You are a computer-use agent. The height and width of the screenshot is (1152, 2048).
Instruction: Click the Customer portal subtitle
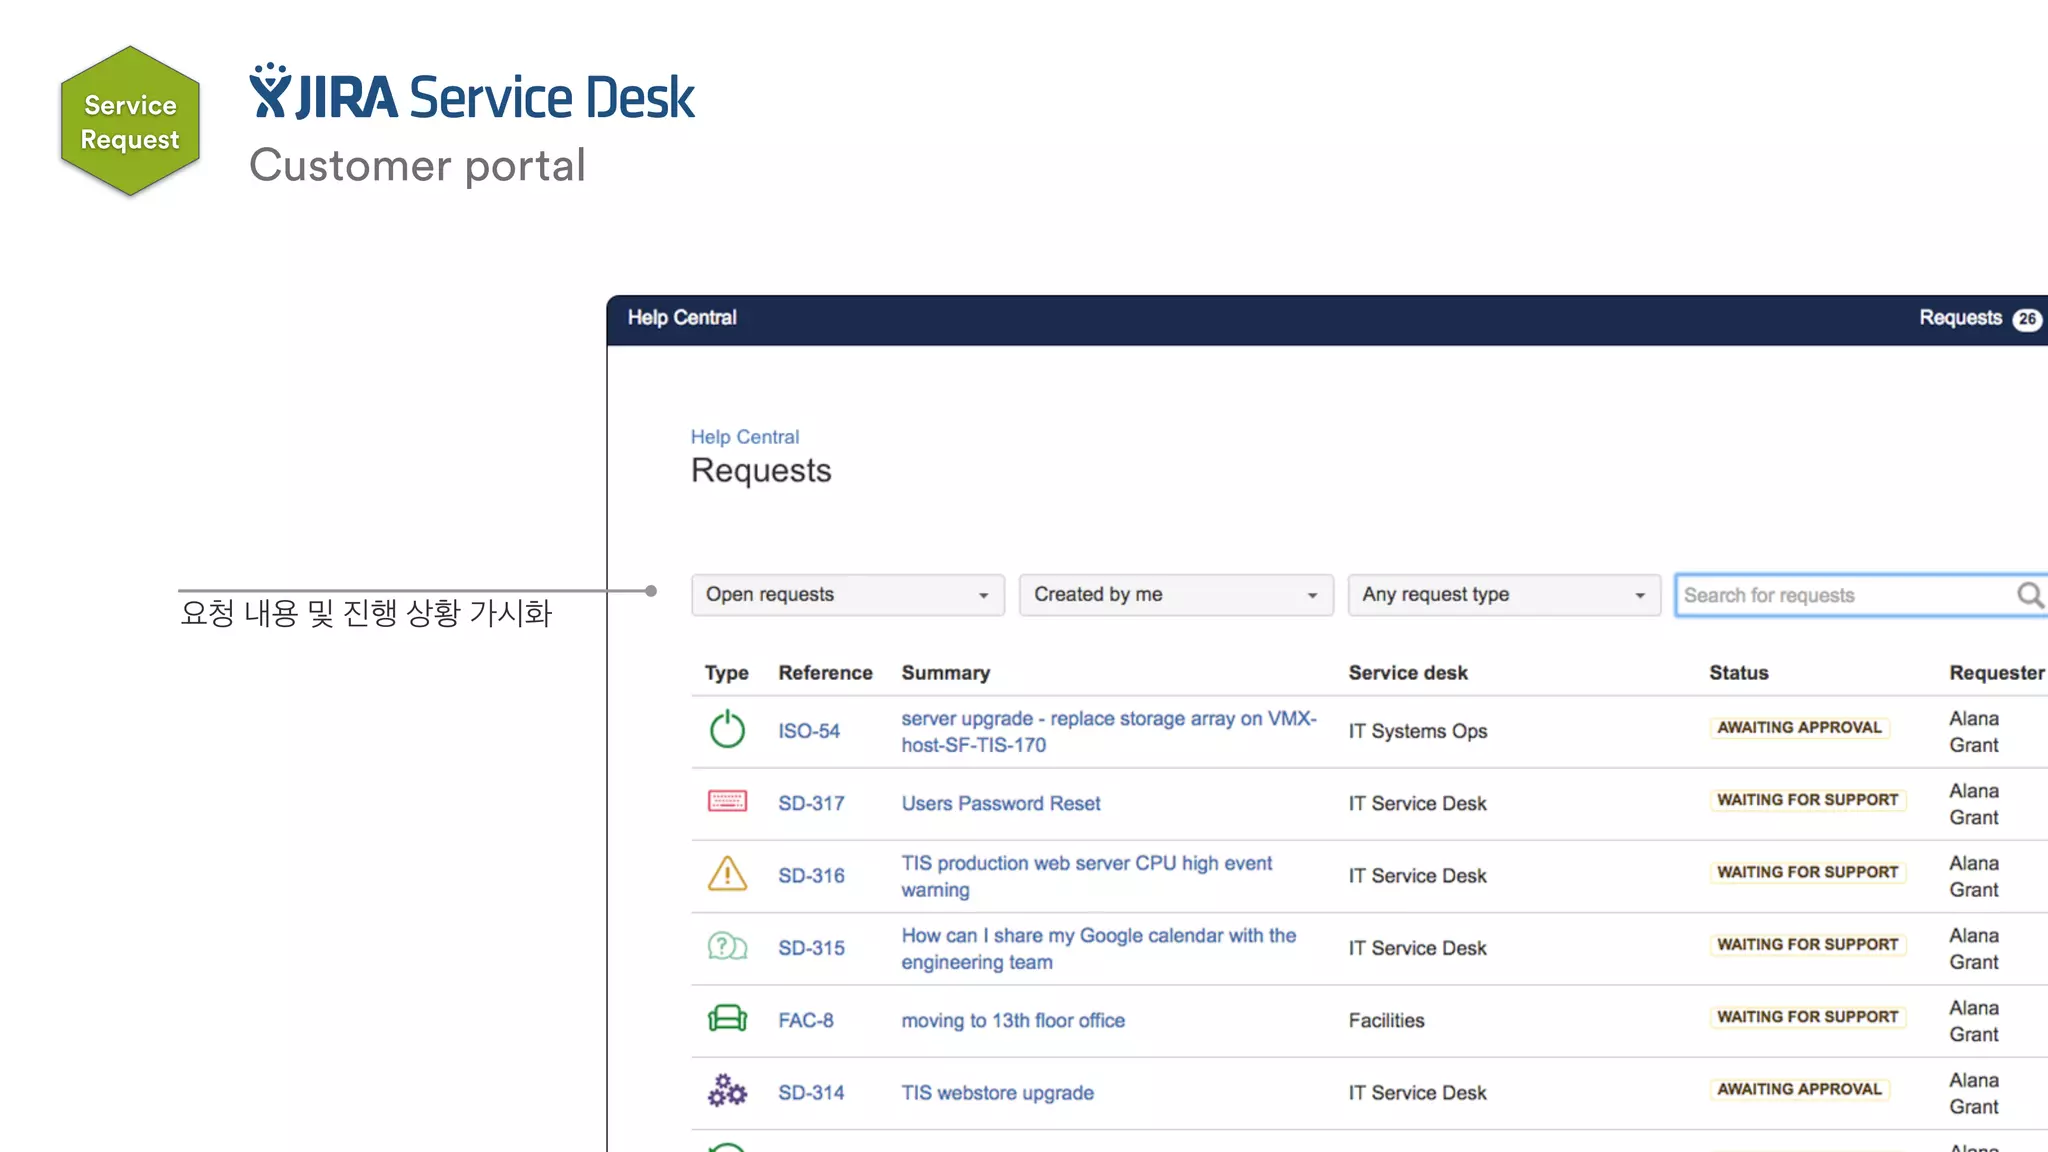[417, 165]
